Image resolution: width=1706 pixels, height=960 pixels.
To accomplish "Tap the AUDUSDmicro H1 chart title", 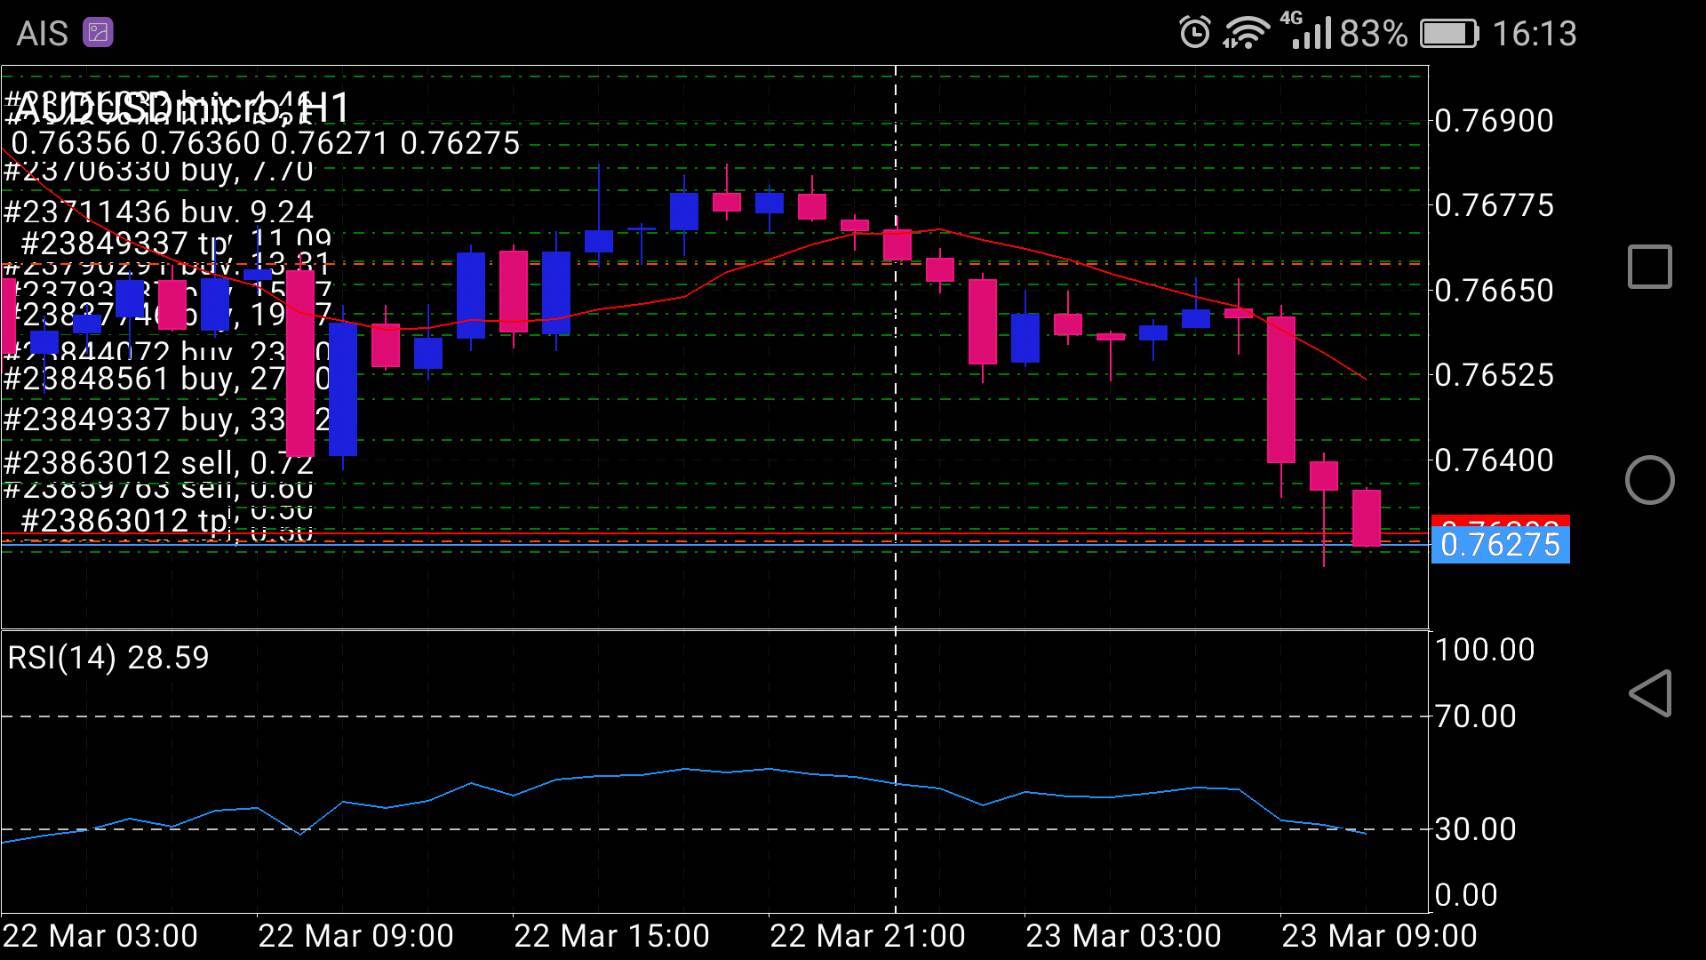I will 182,107.
